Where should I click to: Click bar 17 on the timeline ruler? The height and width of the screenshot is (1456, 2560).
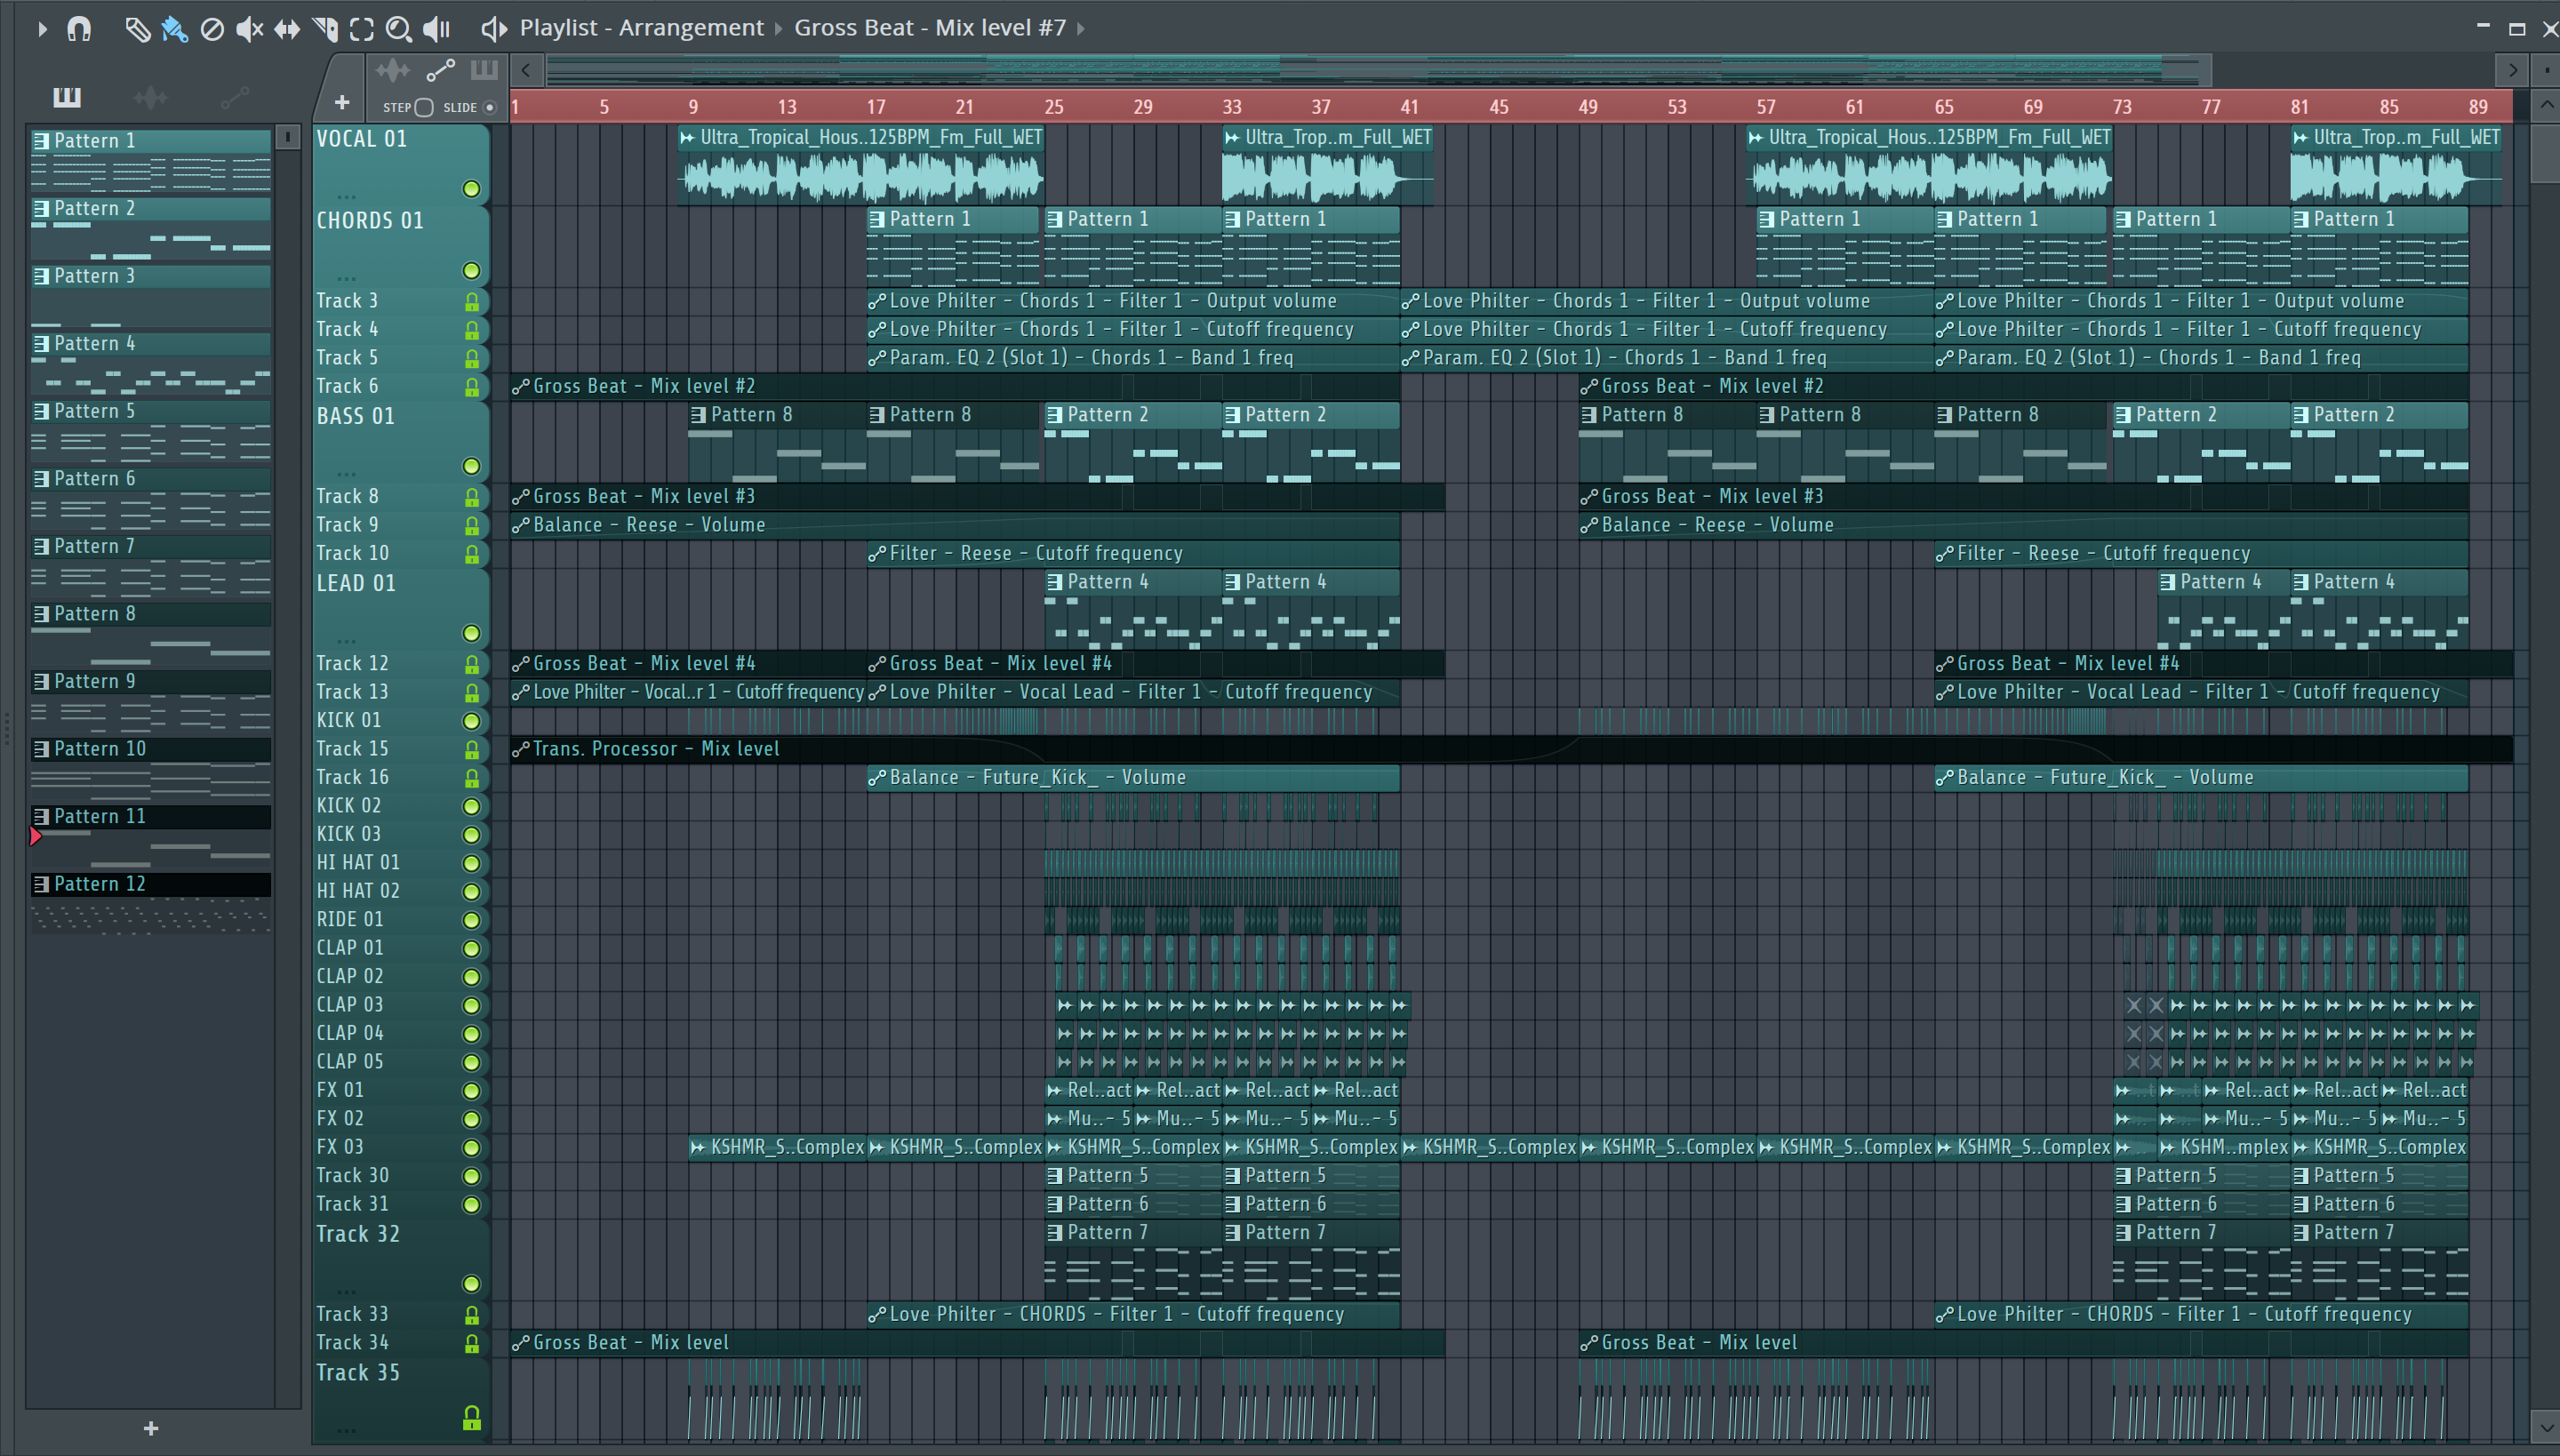coord(876,107)
